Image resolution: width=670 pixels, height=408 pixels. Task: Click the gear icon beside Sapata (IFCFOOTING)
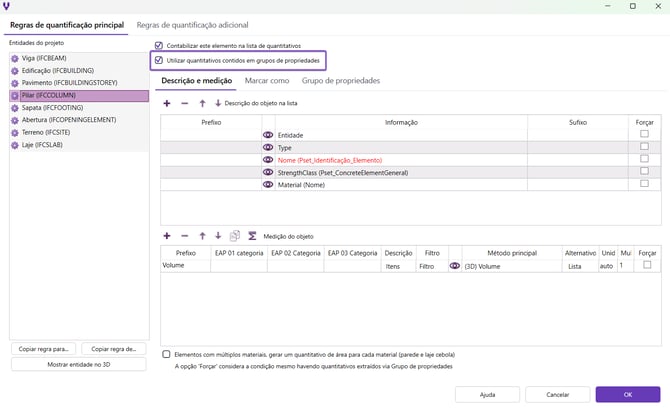pos(15,108)
